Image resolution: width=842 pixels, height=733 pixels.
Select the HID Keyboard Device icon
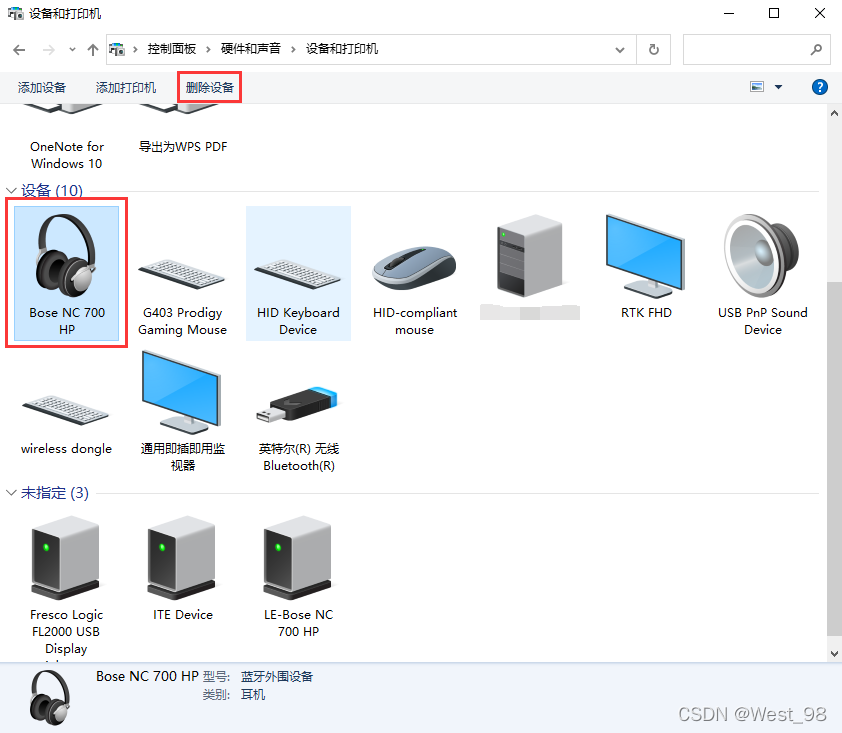(298, 273)
